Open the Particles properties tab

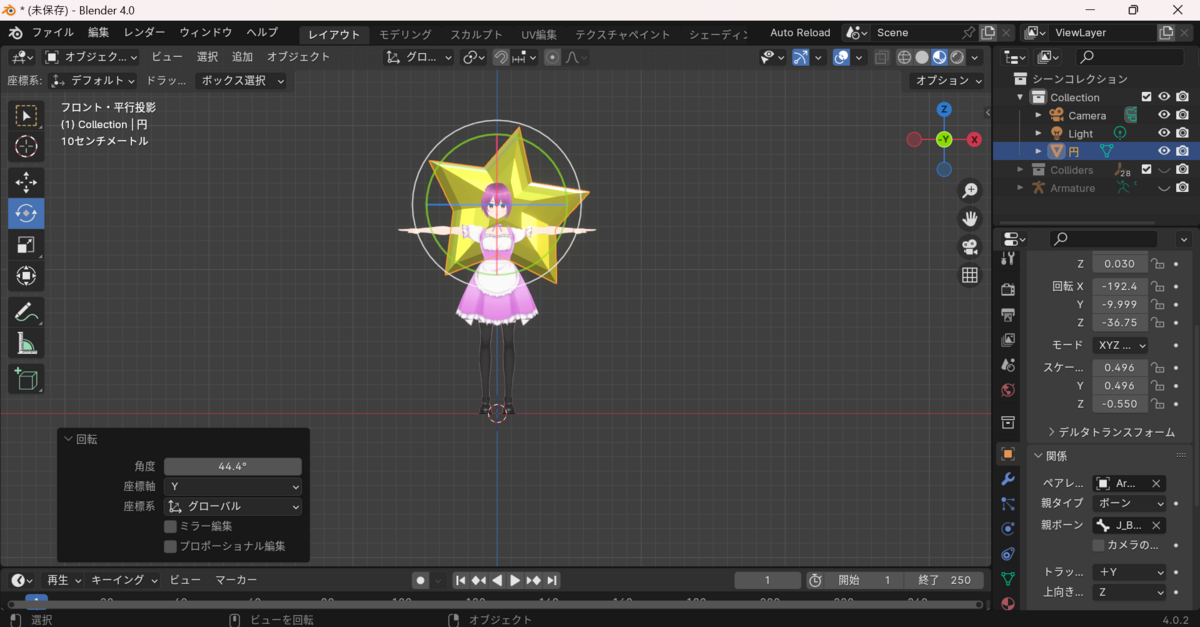pos(1008,504)
